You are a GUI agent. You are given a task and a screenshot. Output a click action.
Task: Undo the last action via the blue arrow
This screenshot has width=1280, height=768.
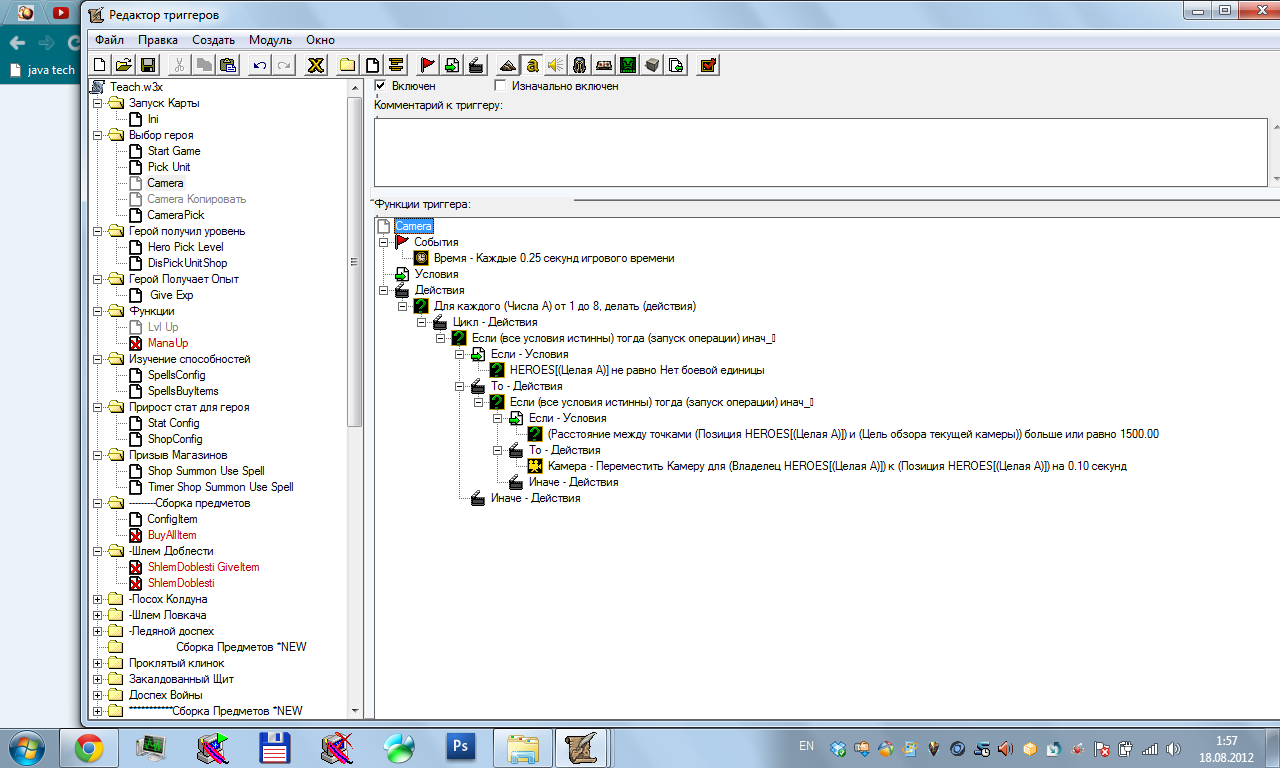pyautogui.click(x=259, y=65)
